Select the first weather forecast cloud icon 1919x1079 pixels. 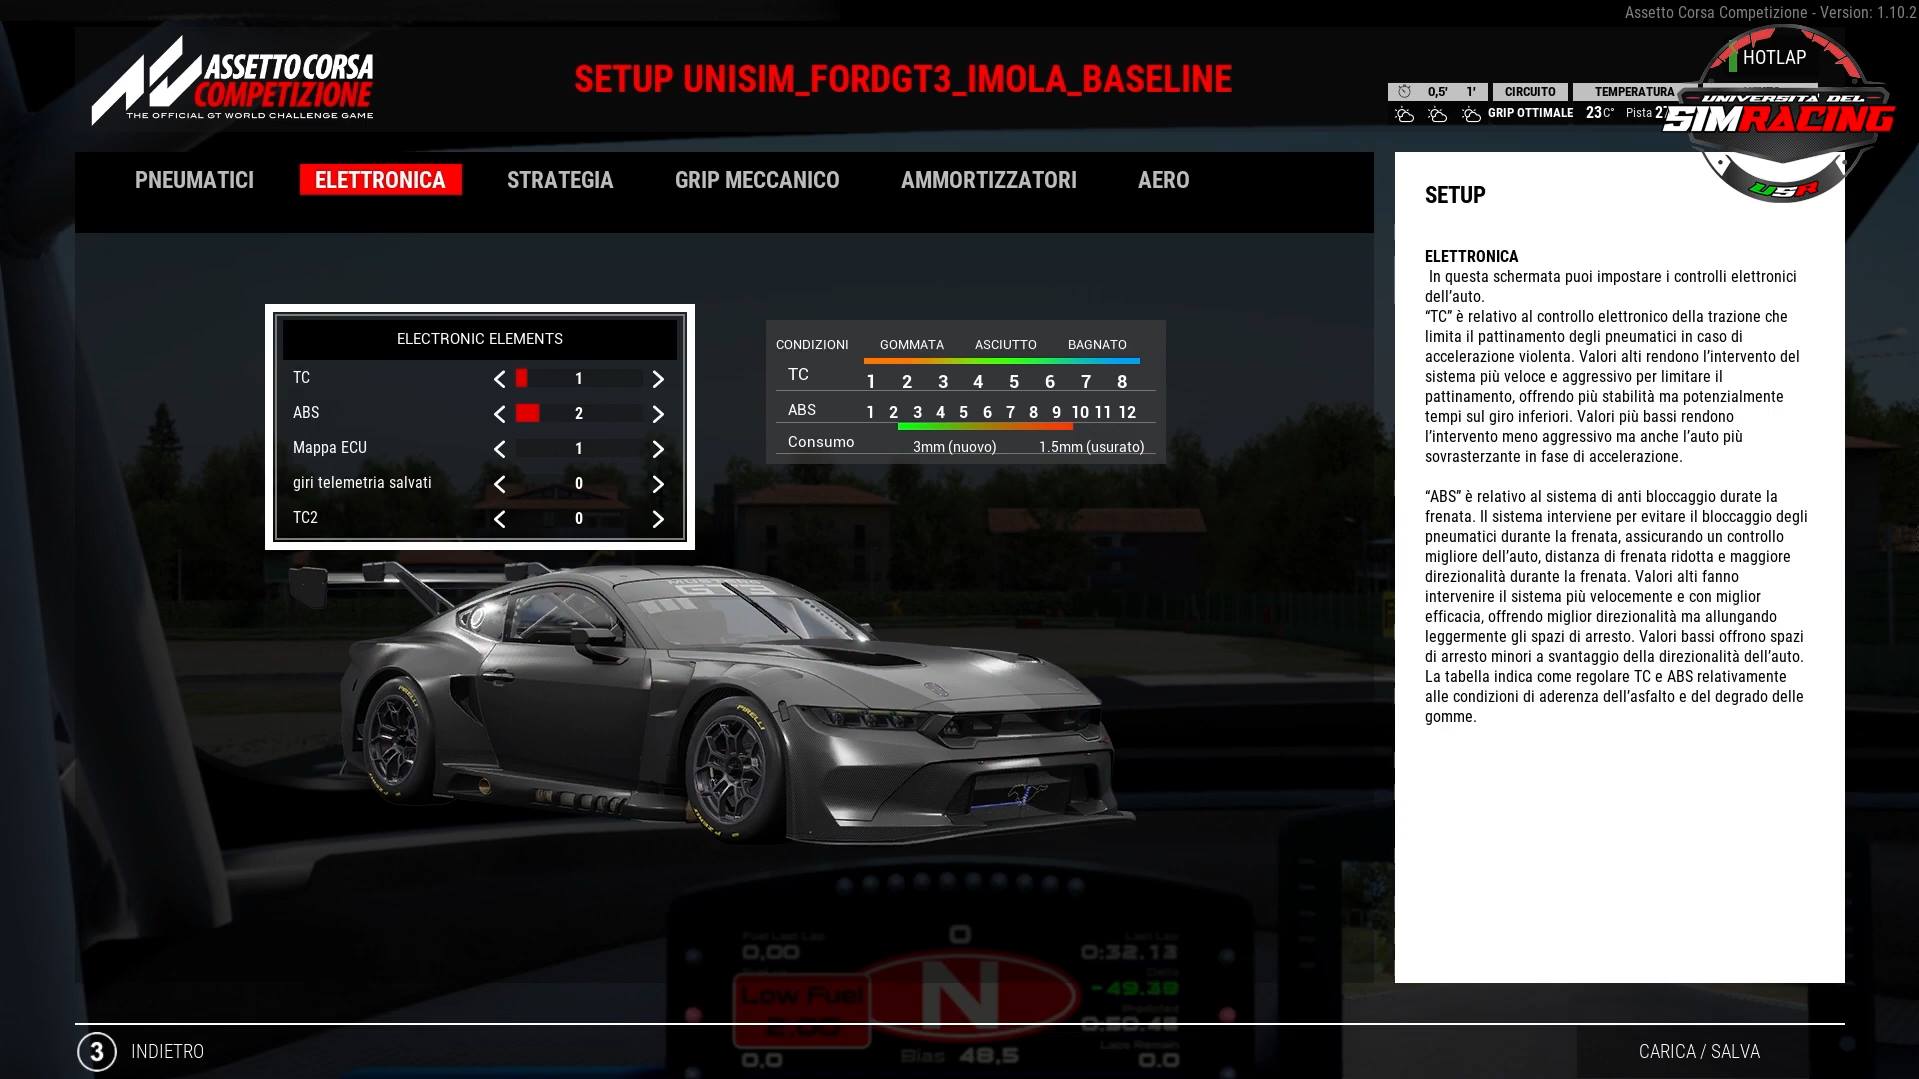point(1405,114)
